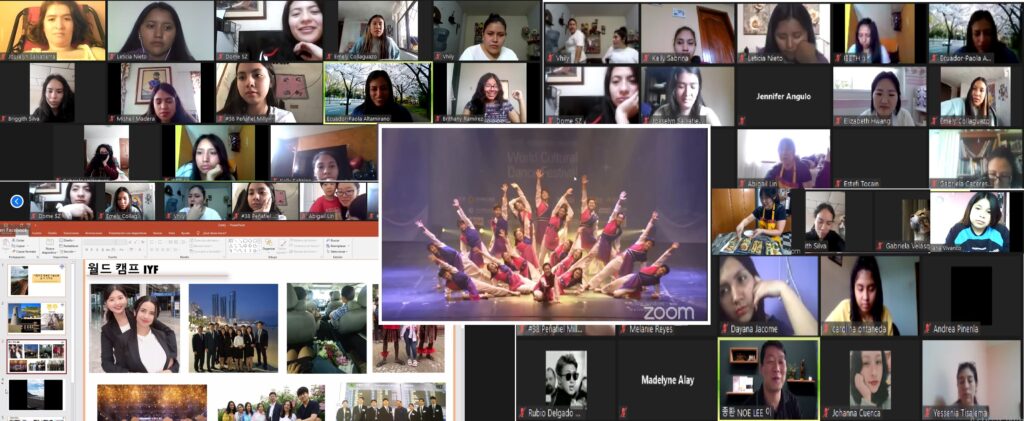The image size is (1024, 421).
Task: Select Yessenia Tisalema's video tile
Action: [972, 379]
